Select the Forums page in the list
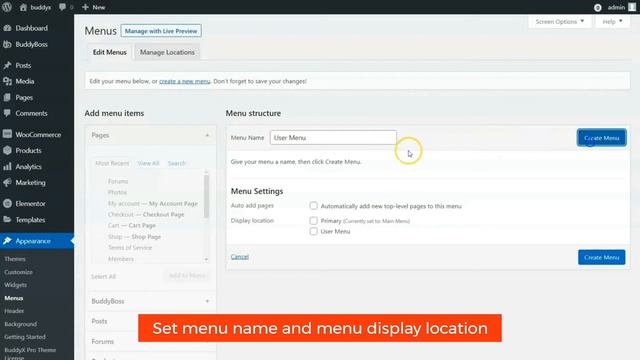This screenshot has height=360, width=640. 118,181
